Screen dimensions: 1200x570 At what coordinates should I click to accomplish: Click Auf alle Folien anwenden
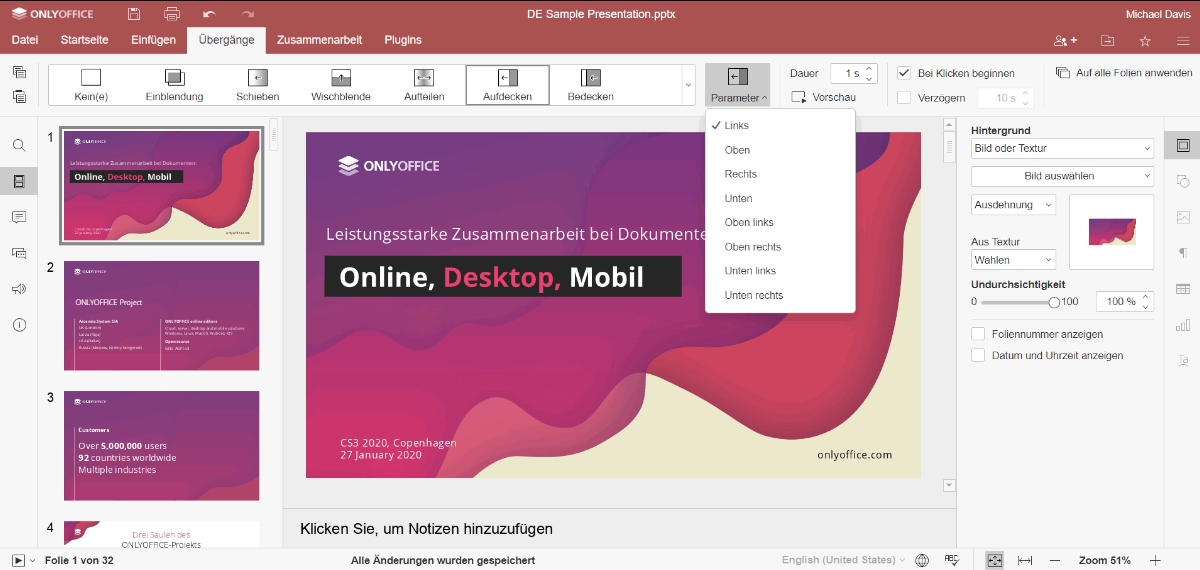click(x=1124, y=73)
